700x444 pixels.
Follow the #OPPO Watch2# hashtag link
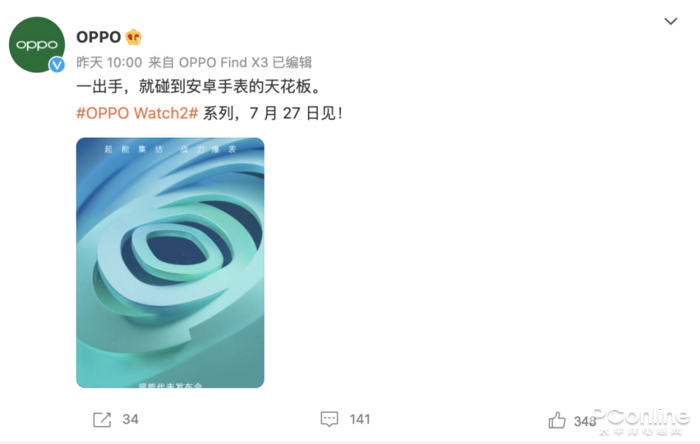tap(137, 113)
